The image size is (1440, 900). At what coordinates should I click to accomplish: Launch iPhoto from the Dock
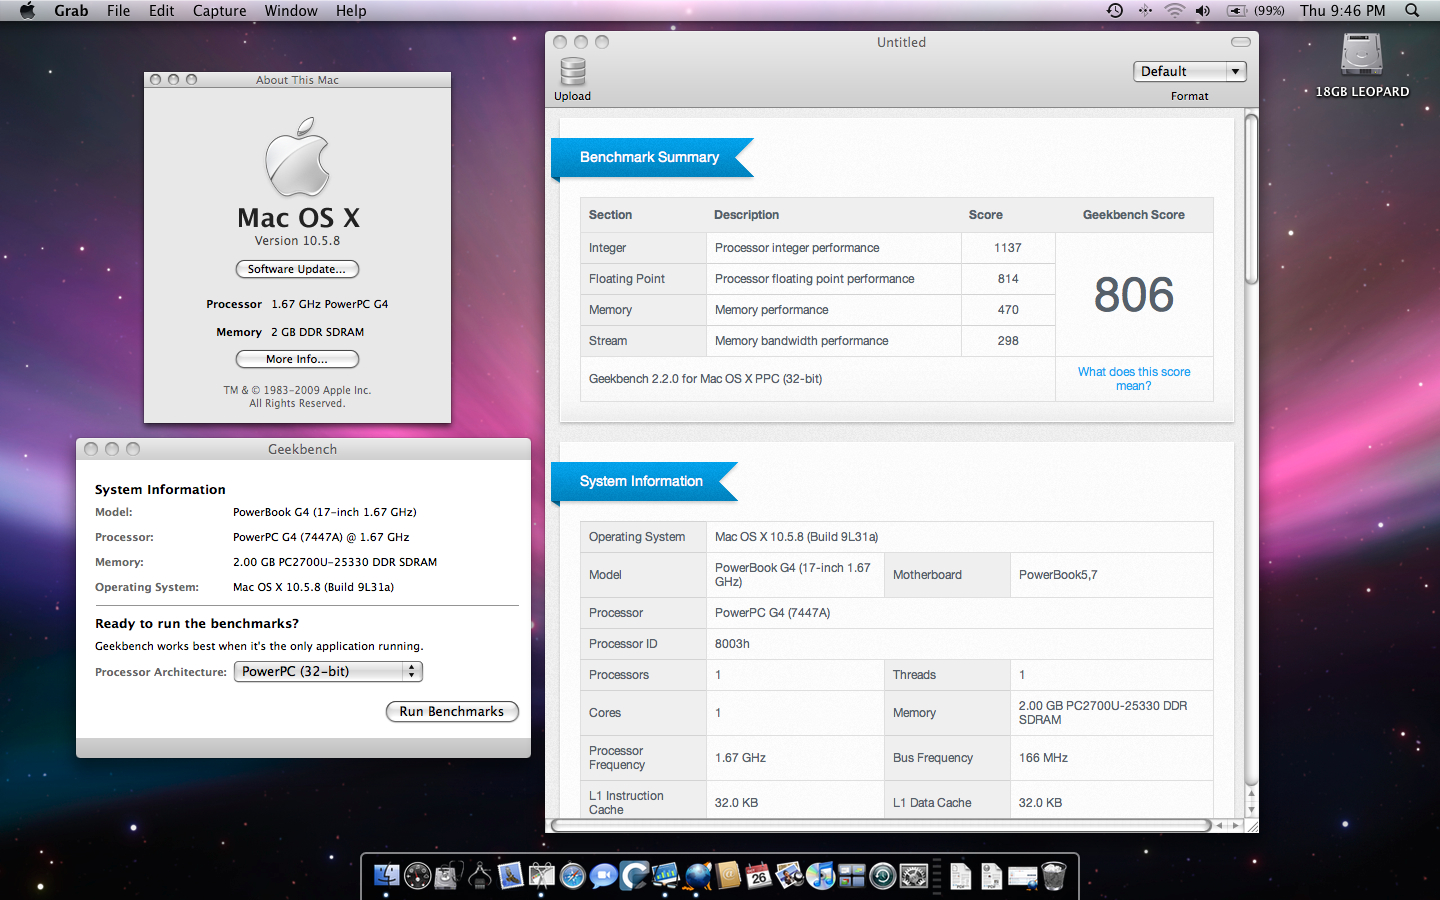(x=789, y=876)
